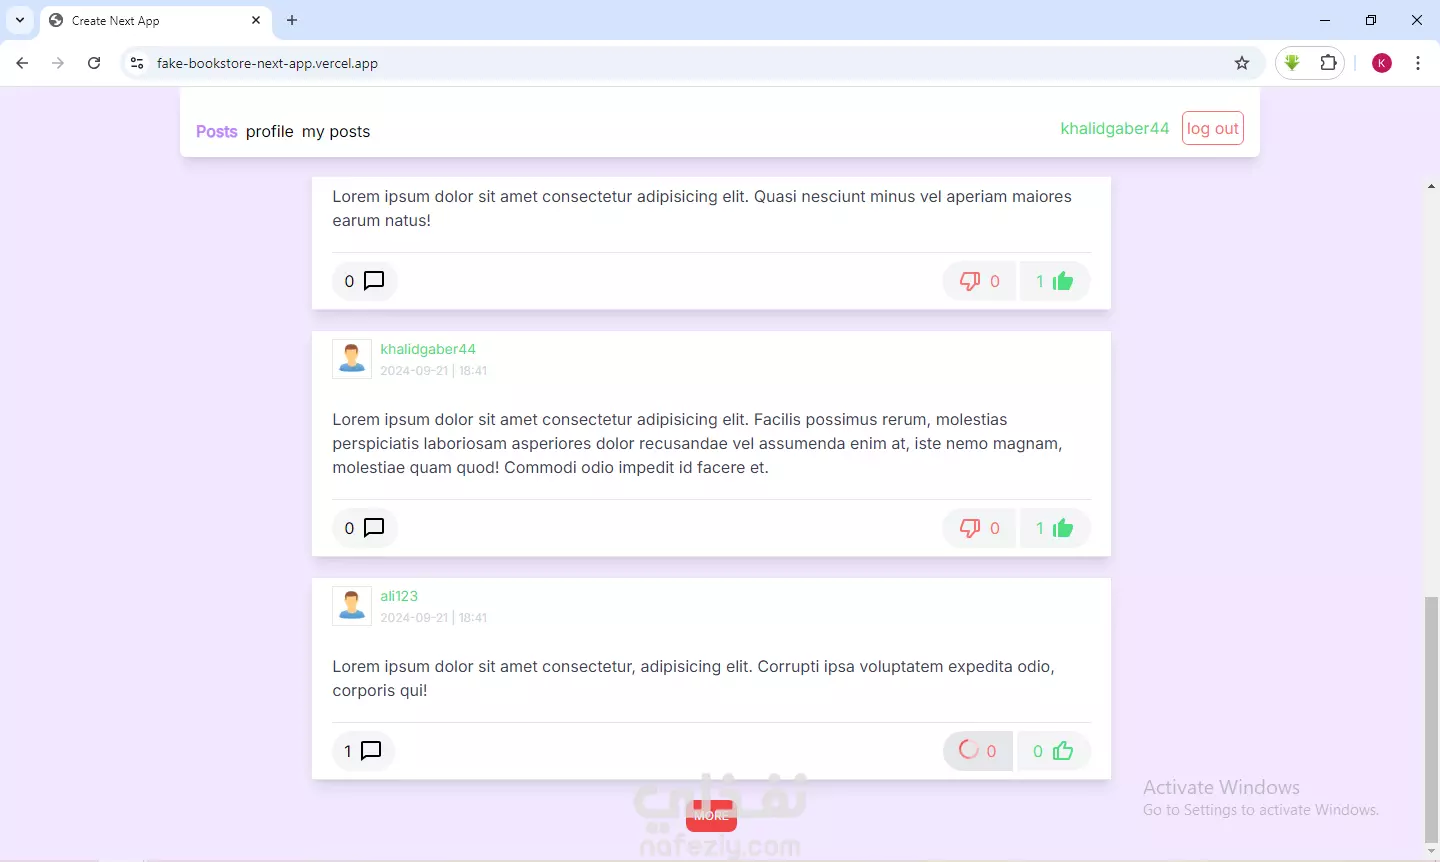Click the ali123 avatar image

click(352, 606)
